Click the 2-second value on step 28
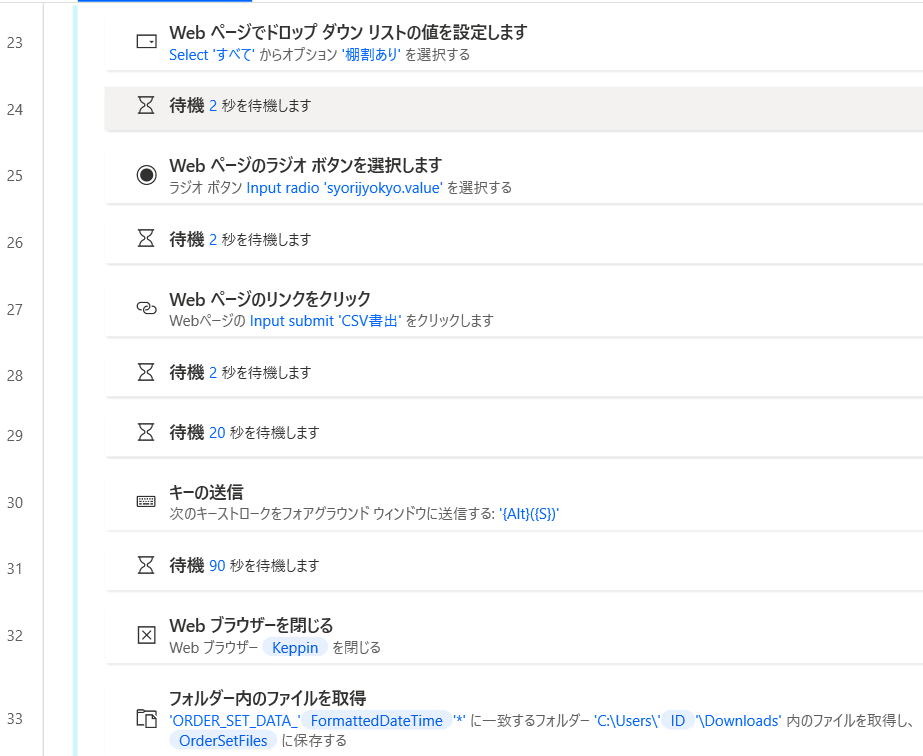Screen dimensions: 923x756 pyautogui.click(x=213, y=373)
